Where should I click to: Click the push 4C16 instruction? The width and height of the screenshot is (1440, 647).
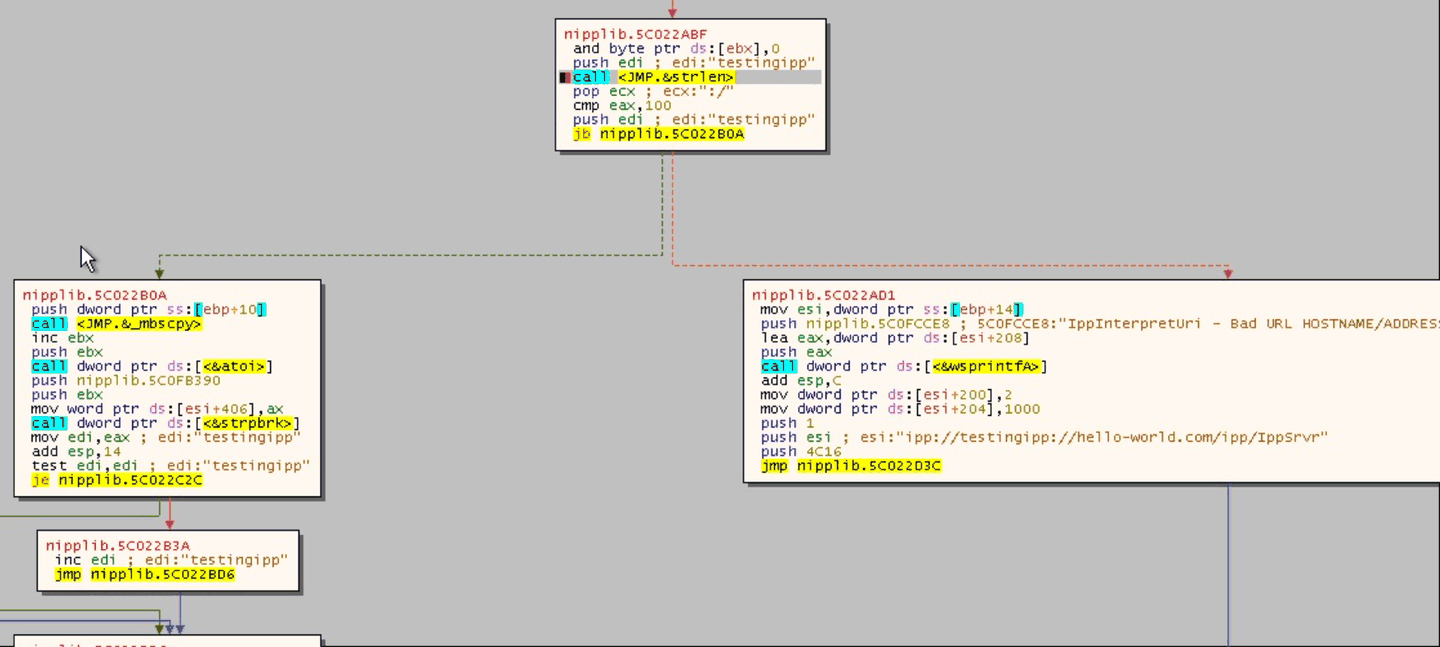[x=801, y=452]
